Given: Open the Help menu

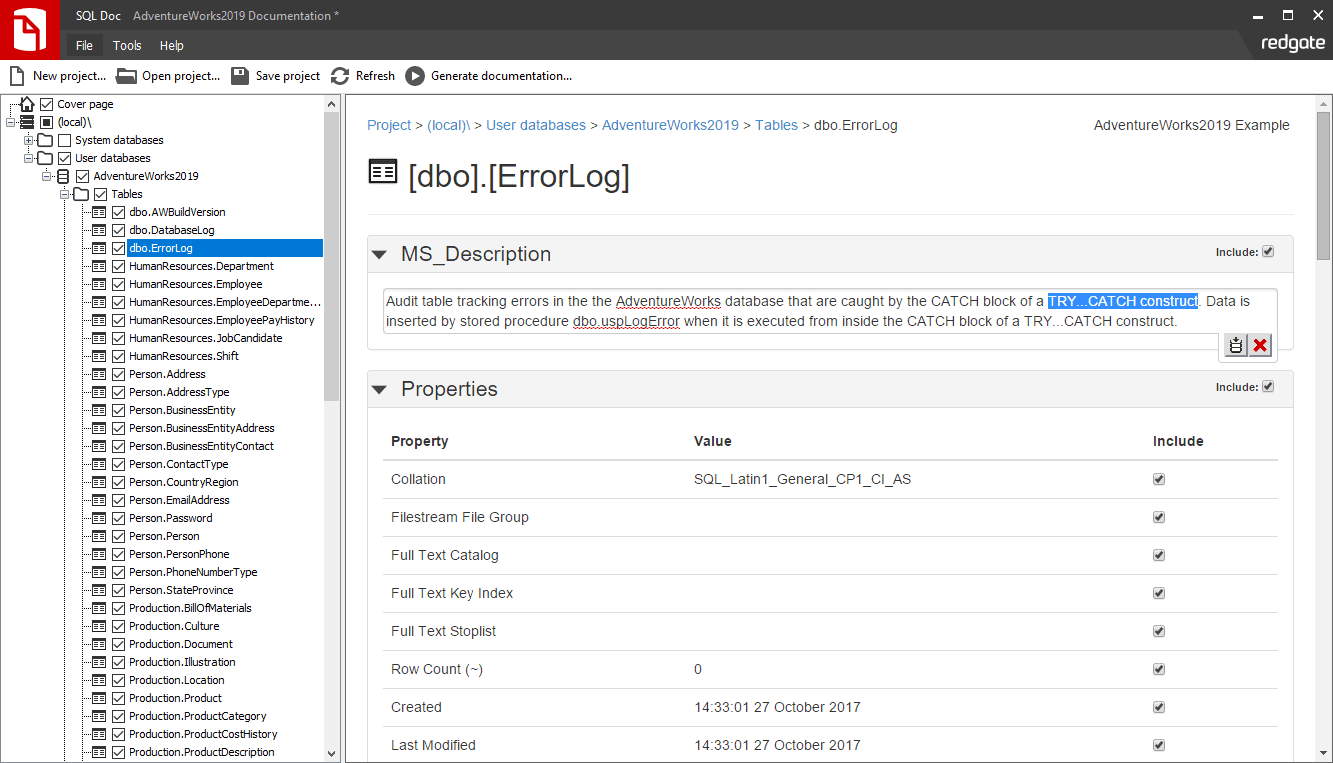Looking at the screenshot, I should 171,45.
